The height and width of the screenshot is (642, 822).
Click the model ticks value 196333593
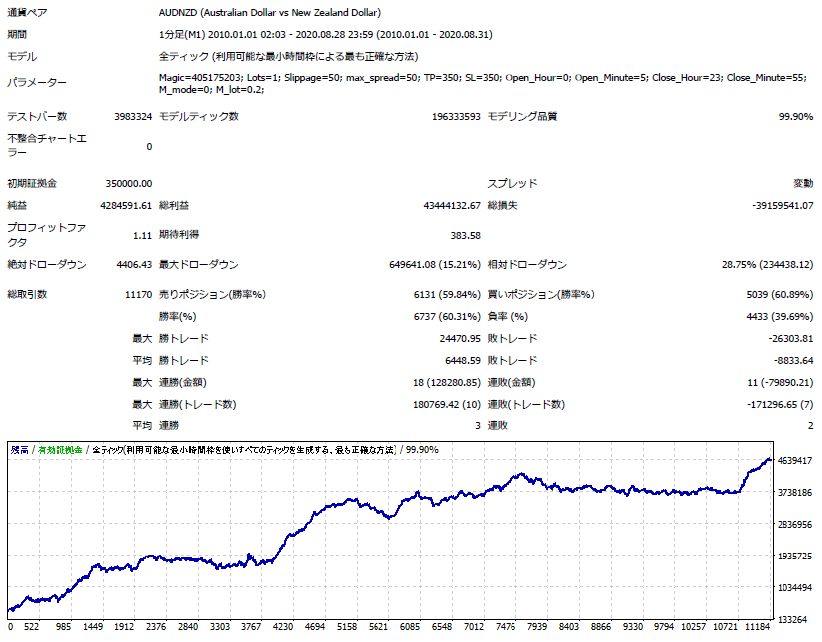[x=456, y=116]
